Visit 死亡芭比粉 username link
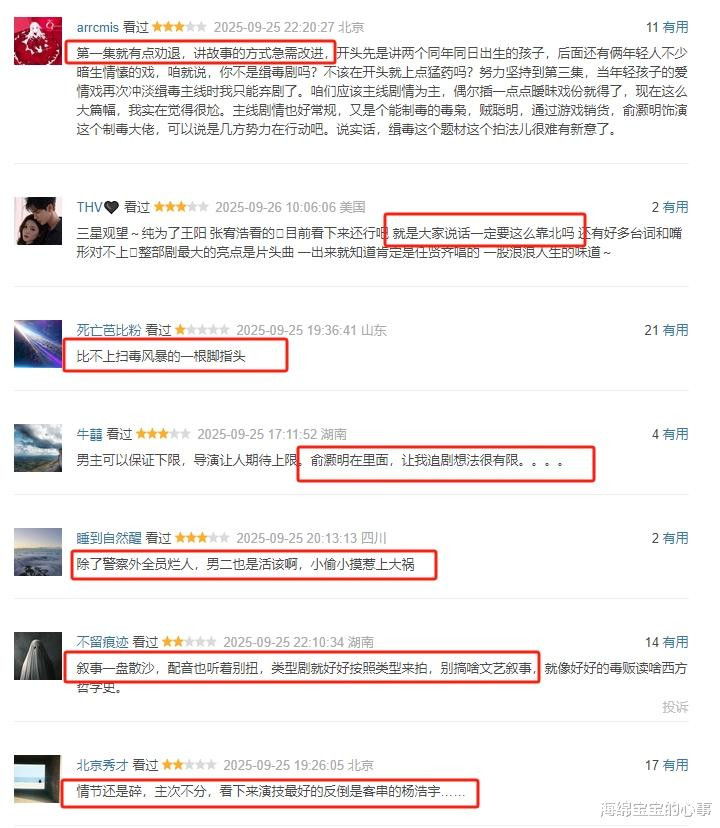Viewport: 720px width, 828px height. pyautogui.click(x=109, y=330)
